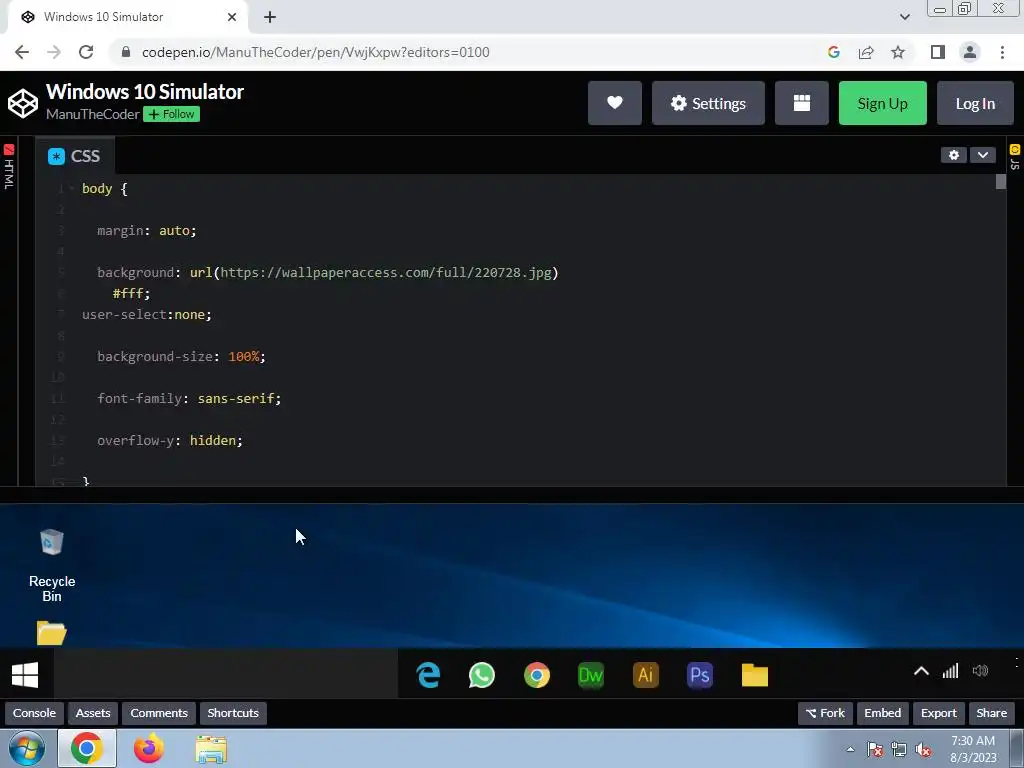Screen dimensions: 1024x768
Task: Show hidden tray icons in host taskbar
Action: coord(850,749)
